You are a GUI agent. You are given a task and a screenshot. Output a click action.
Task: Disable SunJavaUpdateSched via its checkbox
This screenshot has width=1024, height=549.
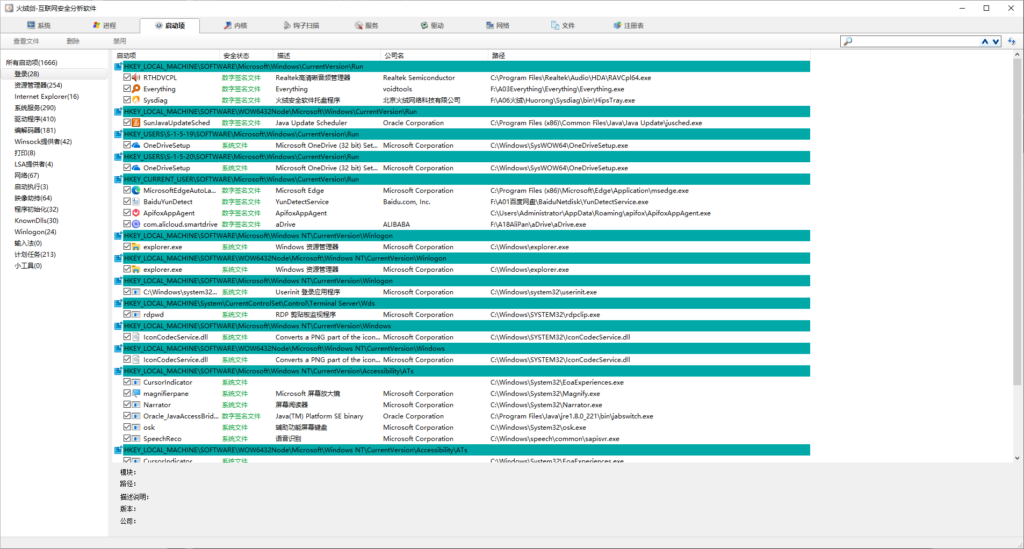[127, 123]
